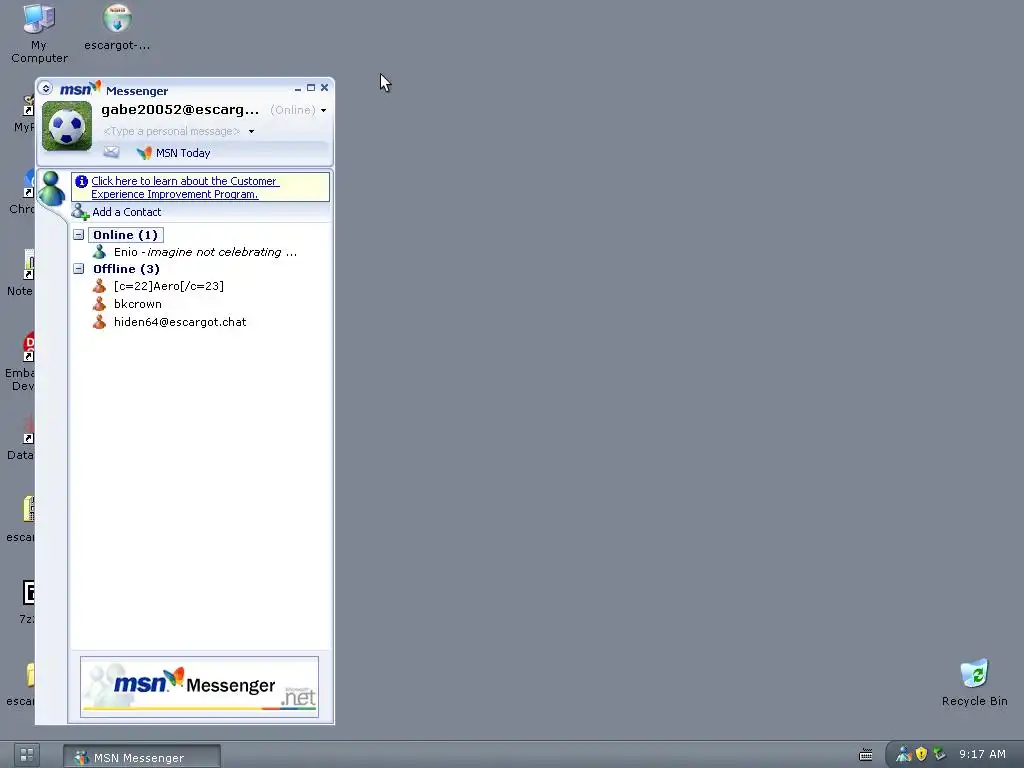Click the yellow security shield tray icon
Viewport: 1024px width, 768px height.
tap(921, 754)
